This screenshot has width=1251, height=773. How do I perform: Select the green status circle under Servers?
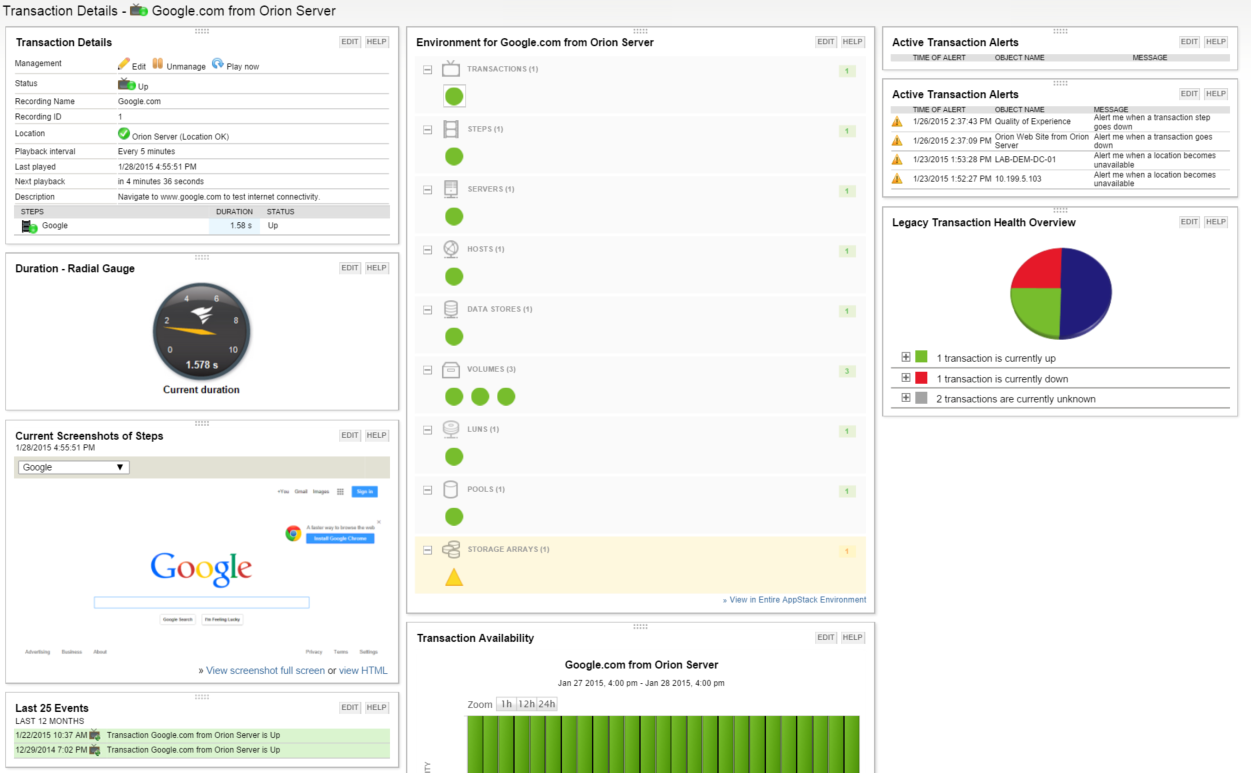click(x=454, y=217)
